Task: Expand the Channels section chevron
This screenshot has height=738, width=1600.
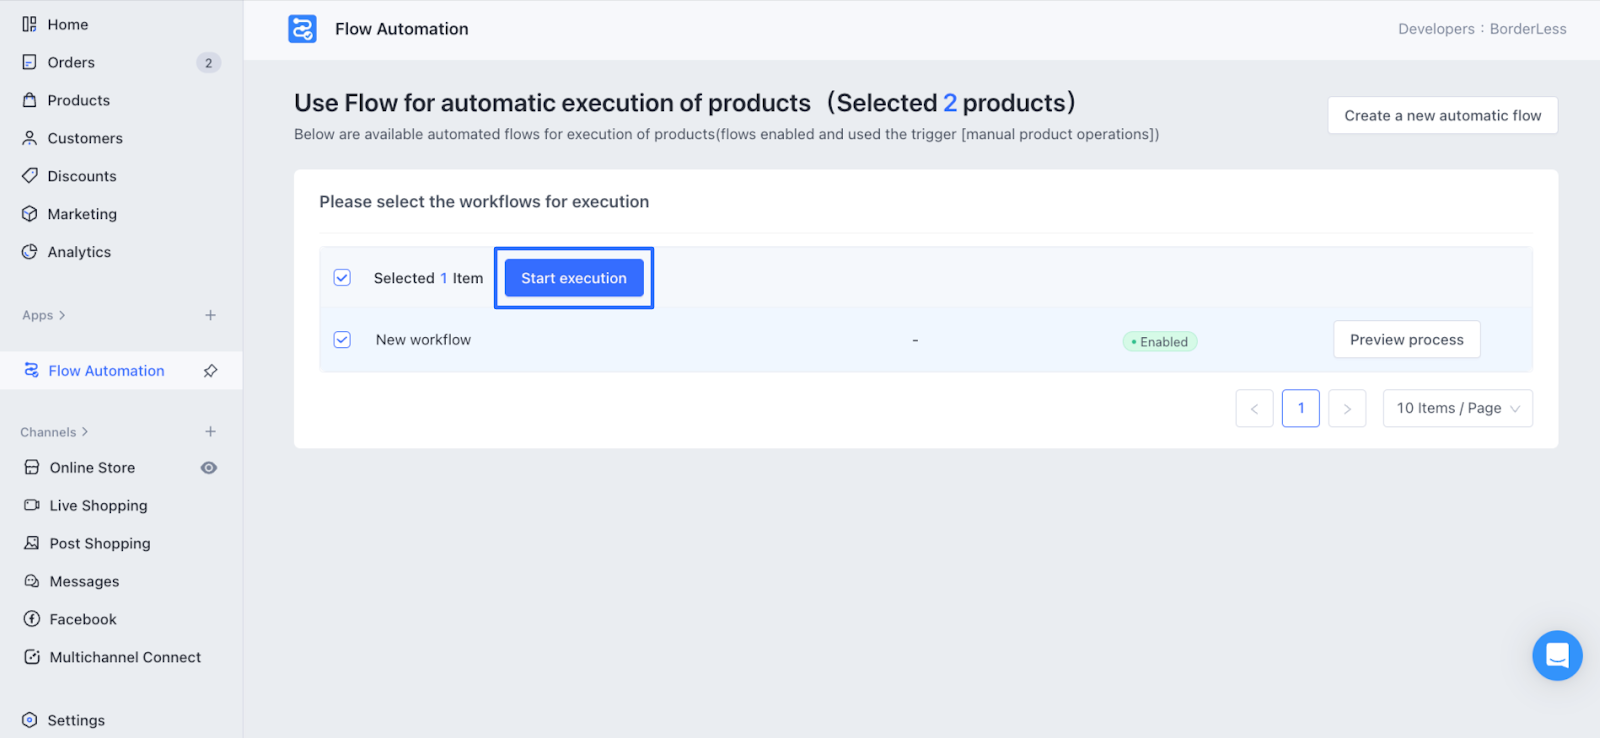Action: click(x=85, y=432)
